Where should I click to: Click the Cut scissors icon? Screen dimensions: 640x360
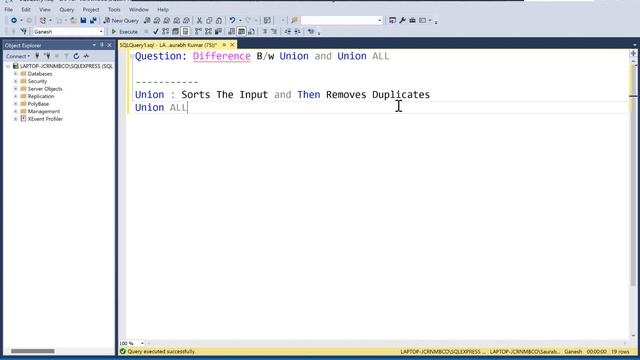pos(199,20)
